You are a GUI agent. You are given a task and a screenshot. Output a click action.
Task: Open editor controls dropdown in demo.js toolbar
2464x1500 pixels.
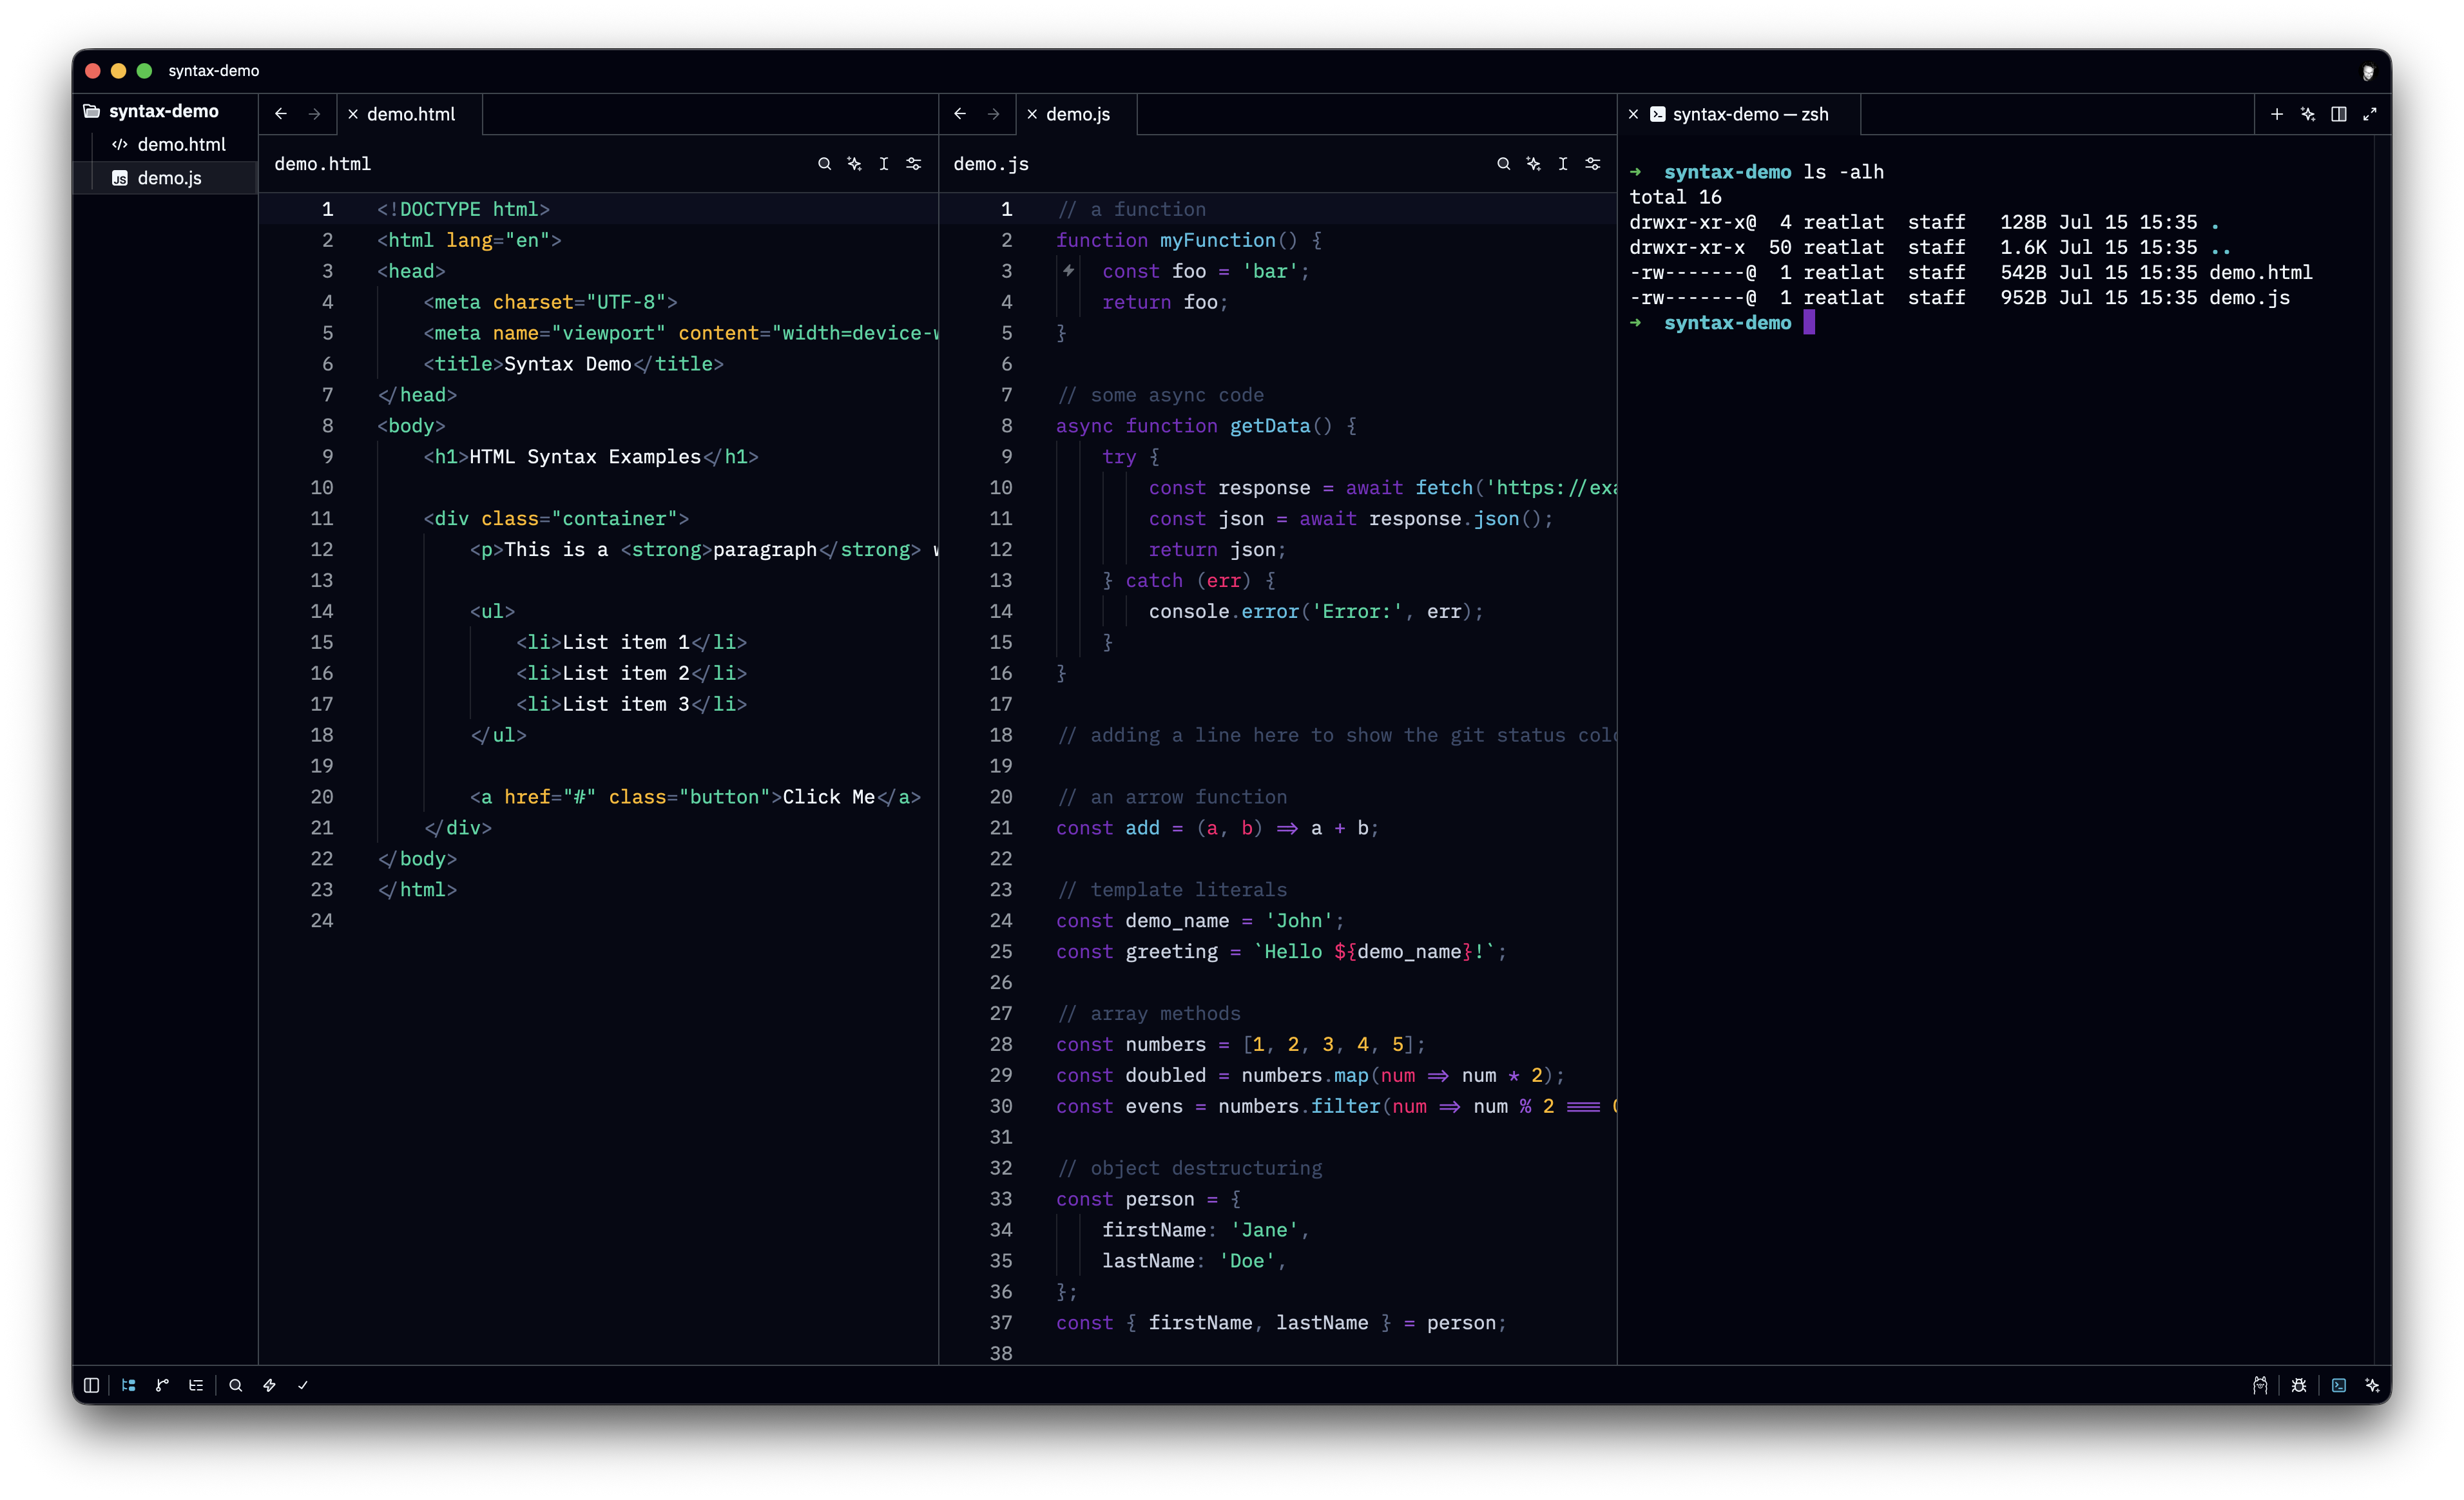tap(1593, 163)
